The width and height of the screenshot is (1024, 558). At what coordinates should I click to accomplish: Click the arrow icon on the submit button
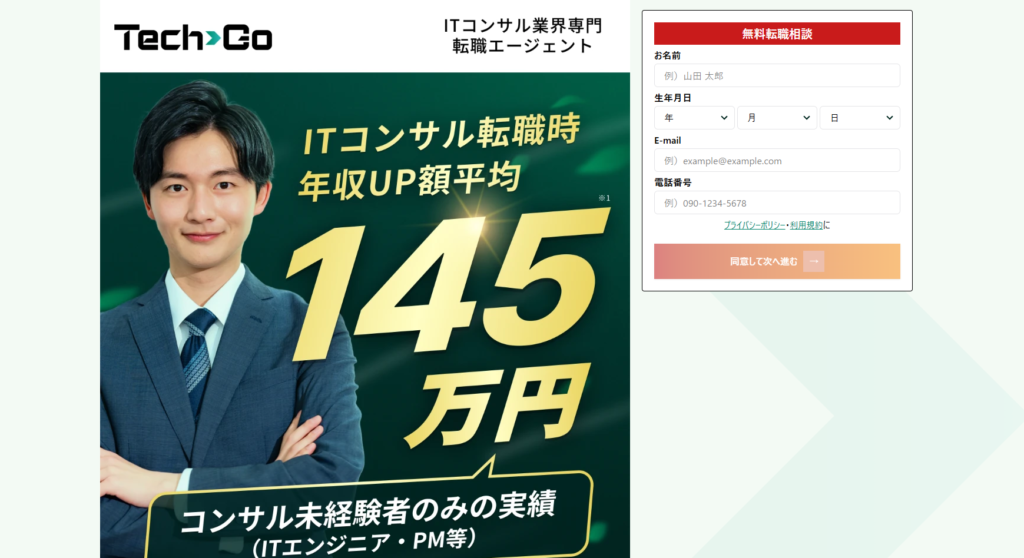click(x=814, y=261)
